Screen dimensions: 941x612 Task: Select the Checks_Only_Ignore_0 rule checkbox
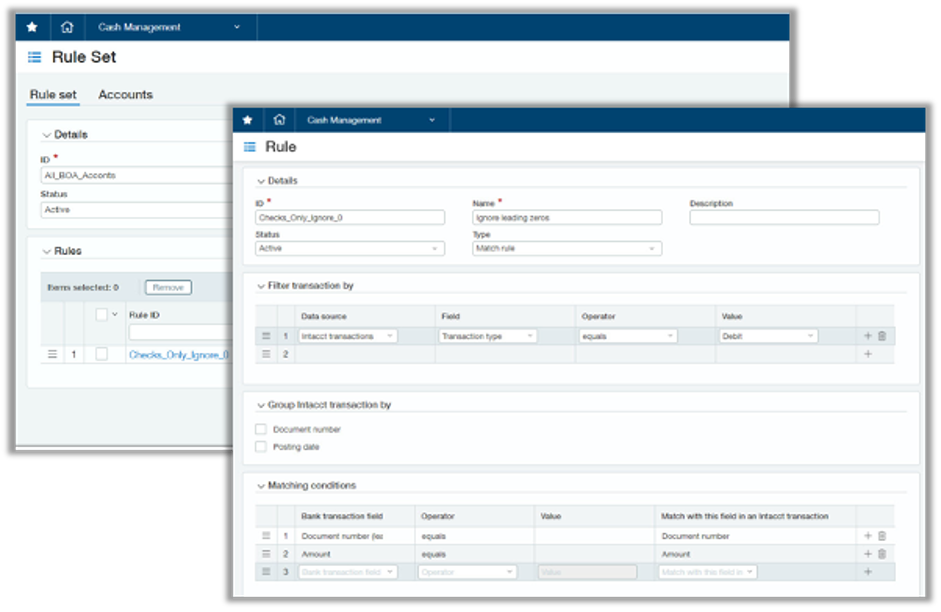click(101, 354)
